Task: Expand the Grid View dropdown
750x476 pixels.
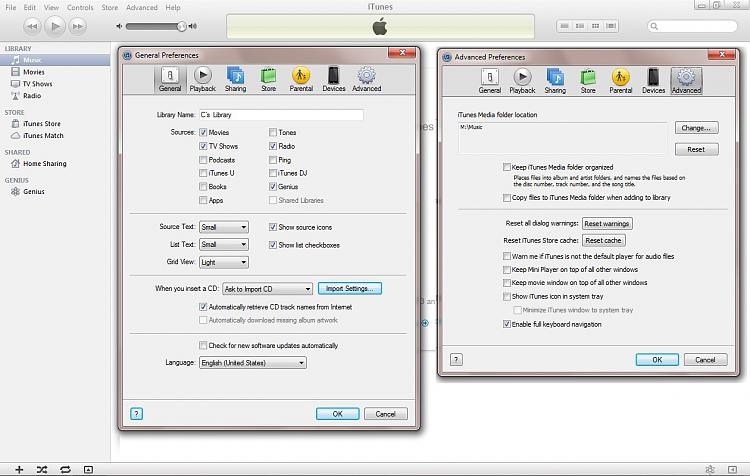Action: pyautogui.click(x=224, y=262)
